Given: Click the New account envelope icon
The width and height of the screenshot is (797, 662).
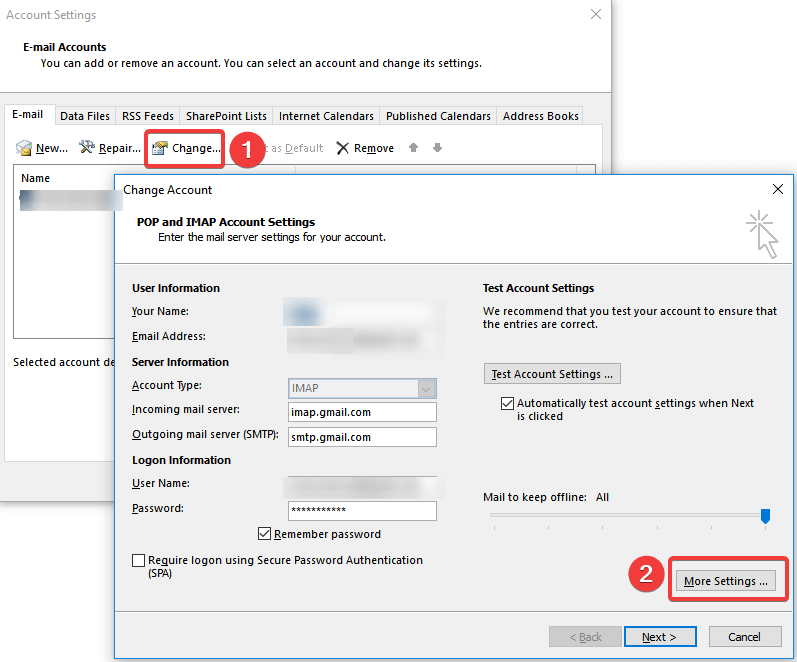Looking at the screenshot, I should click(23, 148).
